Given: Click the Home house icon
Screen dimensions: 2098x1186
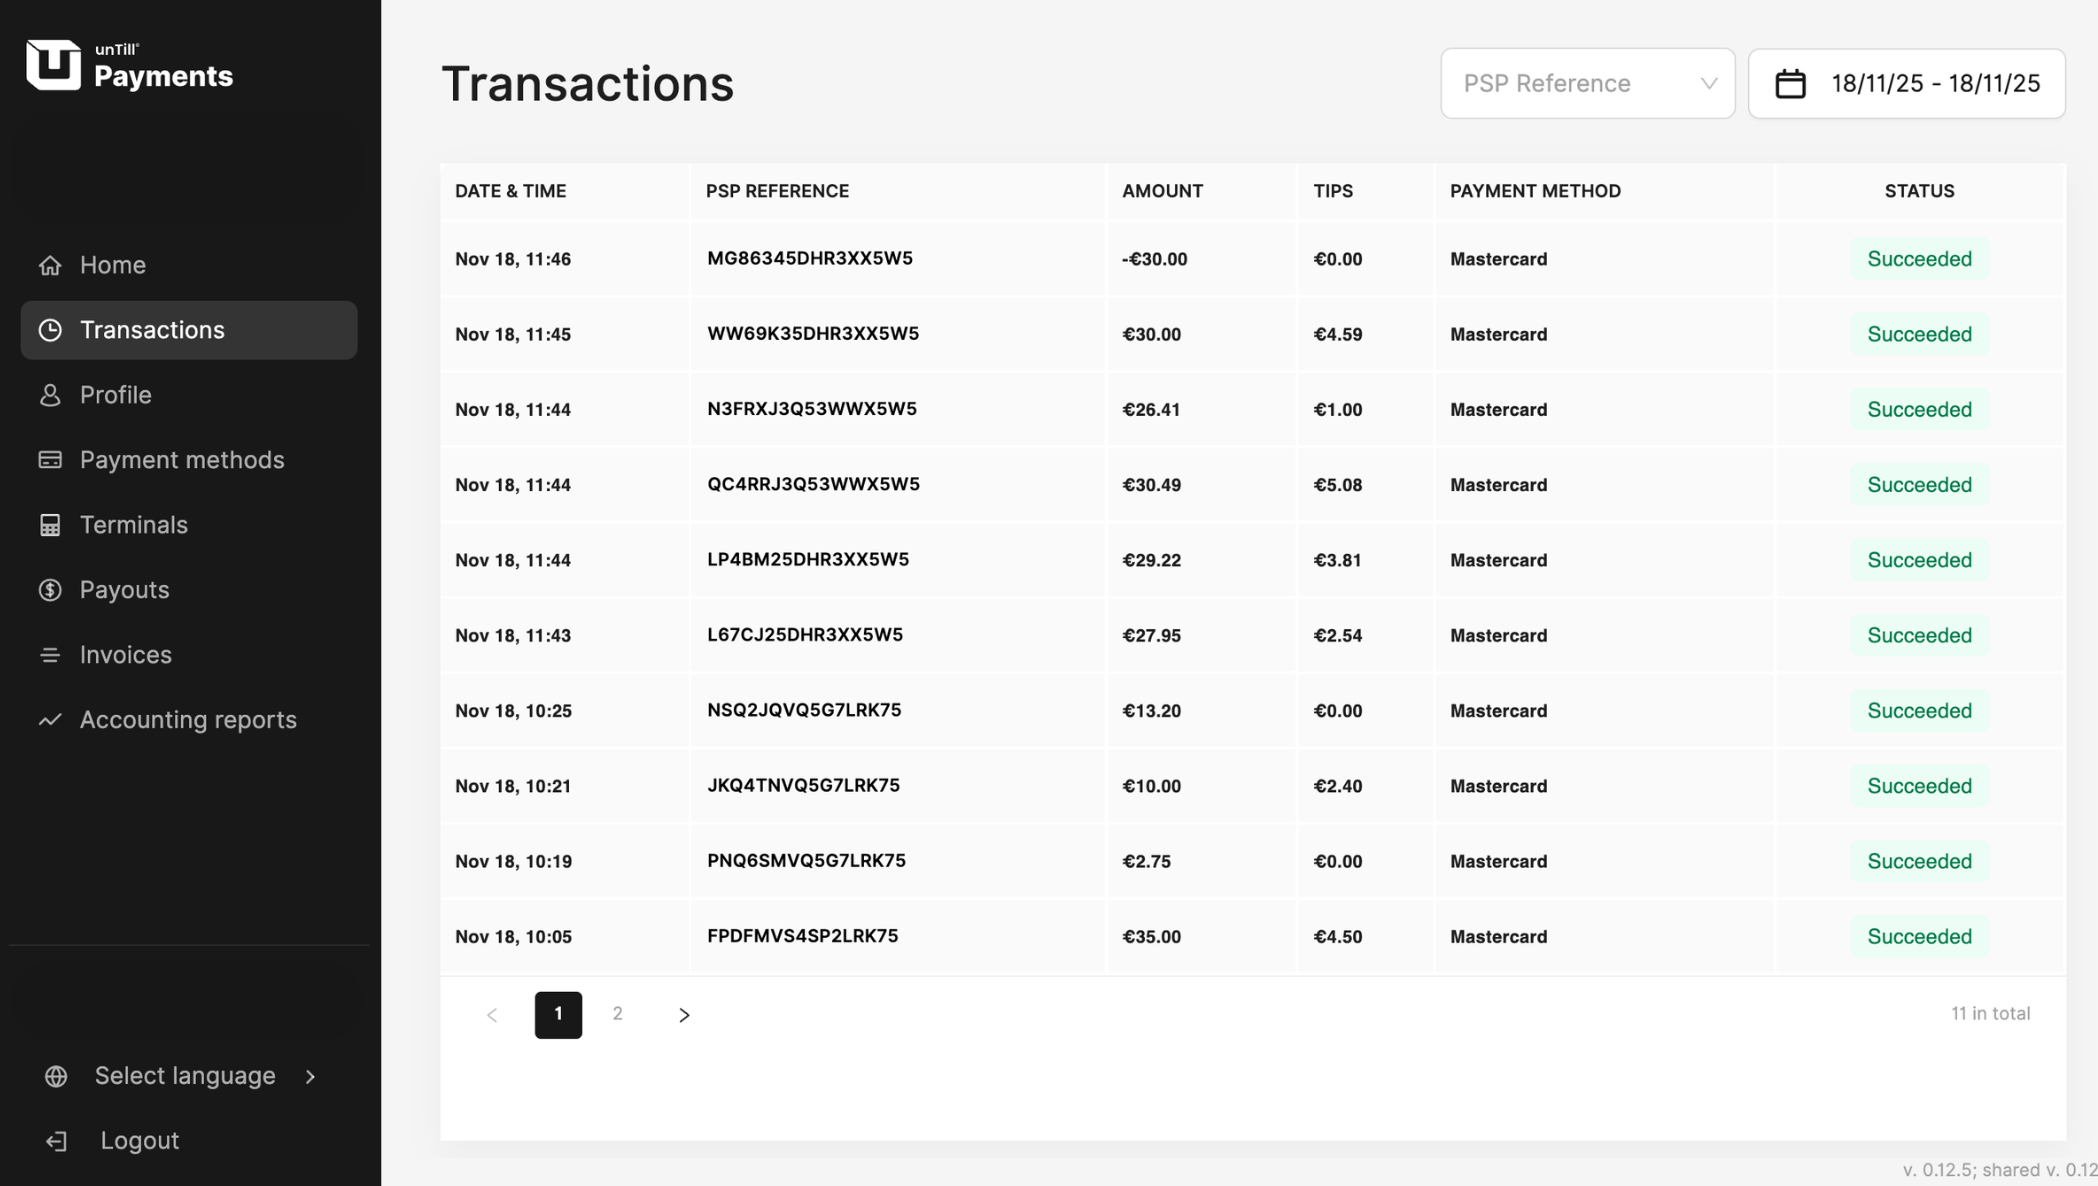Looking at the screenshot, I should click(x=50, y=265).
